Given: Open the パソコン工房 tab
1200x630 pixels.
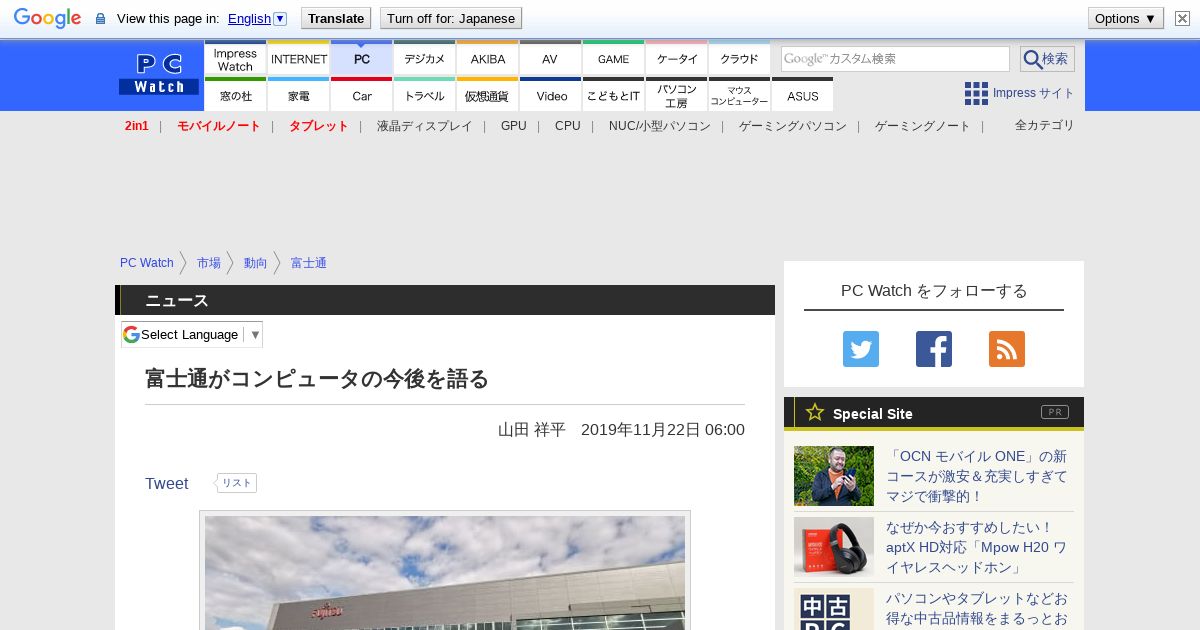Looking at the screenshot, I should pos(677,95).
